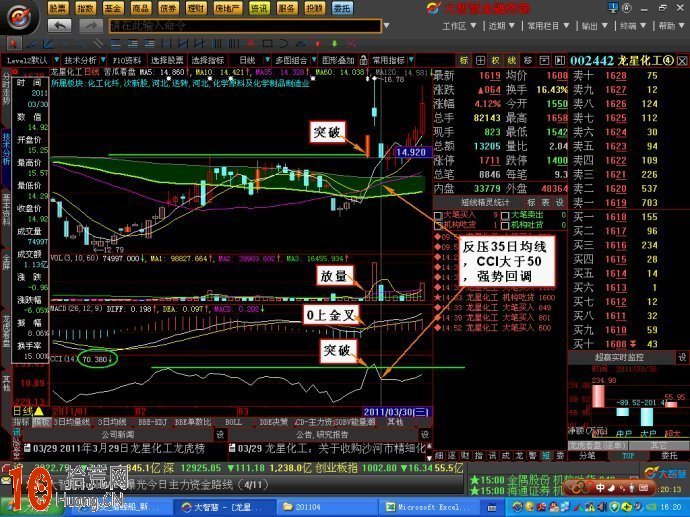
Task: Toggle the 大笔买入 checkbox
Action: pos(438,216)
